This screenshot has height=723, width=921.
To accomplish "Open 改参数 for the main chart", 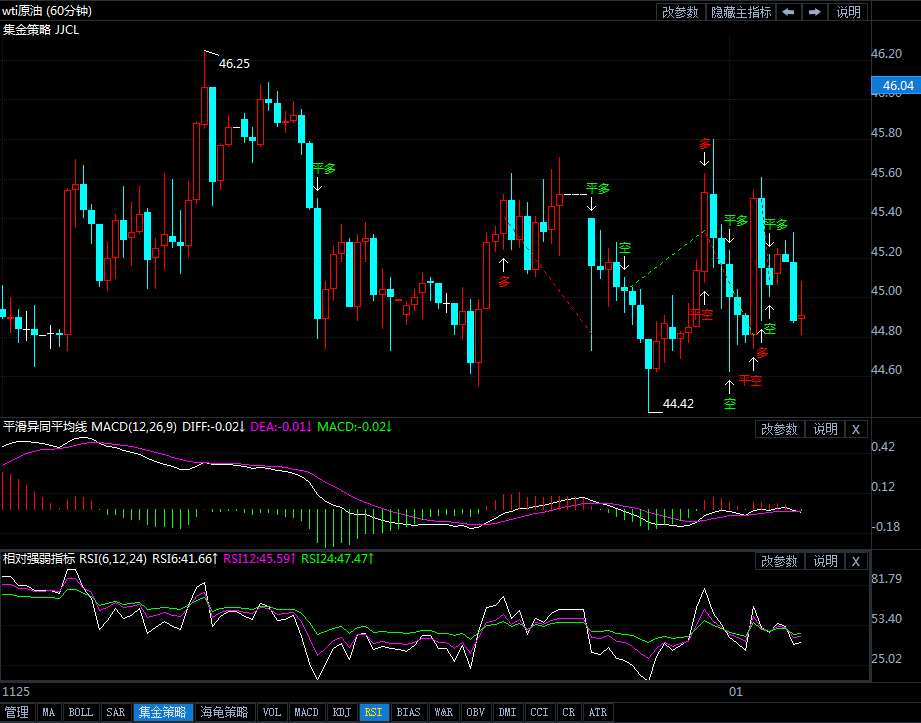I will tap(680, 12).
